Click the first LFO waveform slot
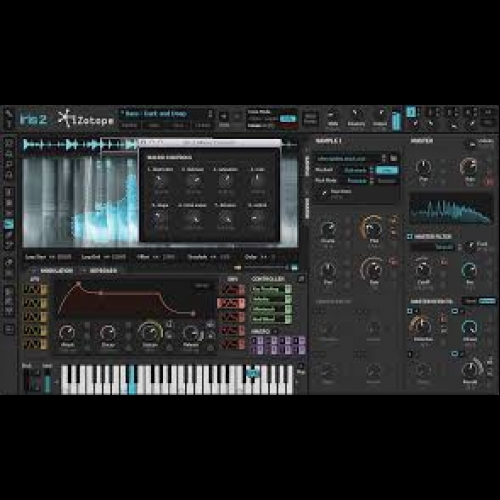 [35, 290]
